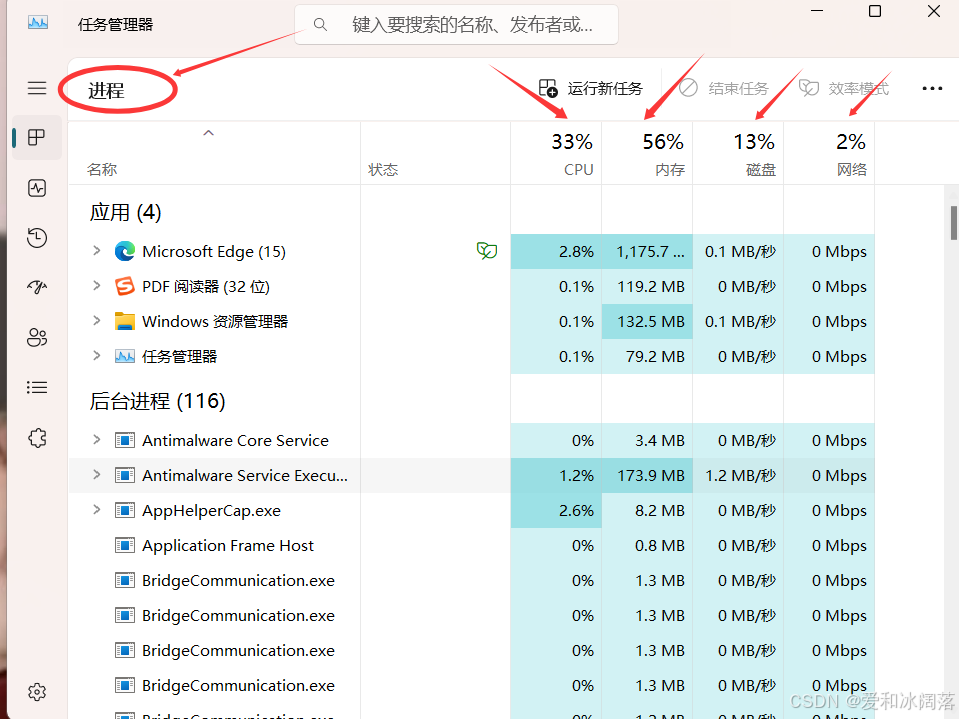Expand the 任务管理器 process group
Viewport: 959px width, 719px height.
[97, 355]
